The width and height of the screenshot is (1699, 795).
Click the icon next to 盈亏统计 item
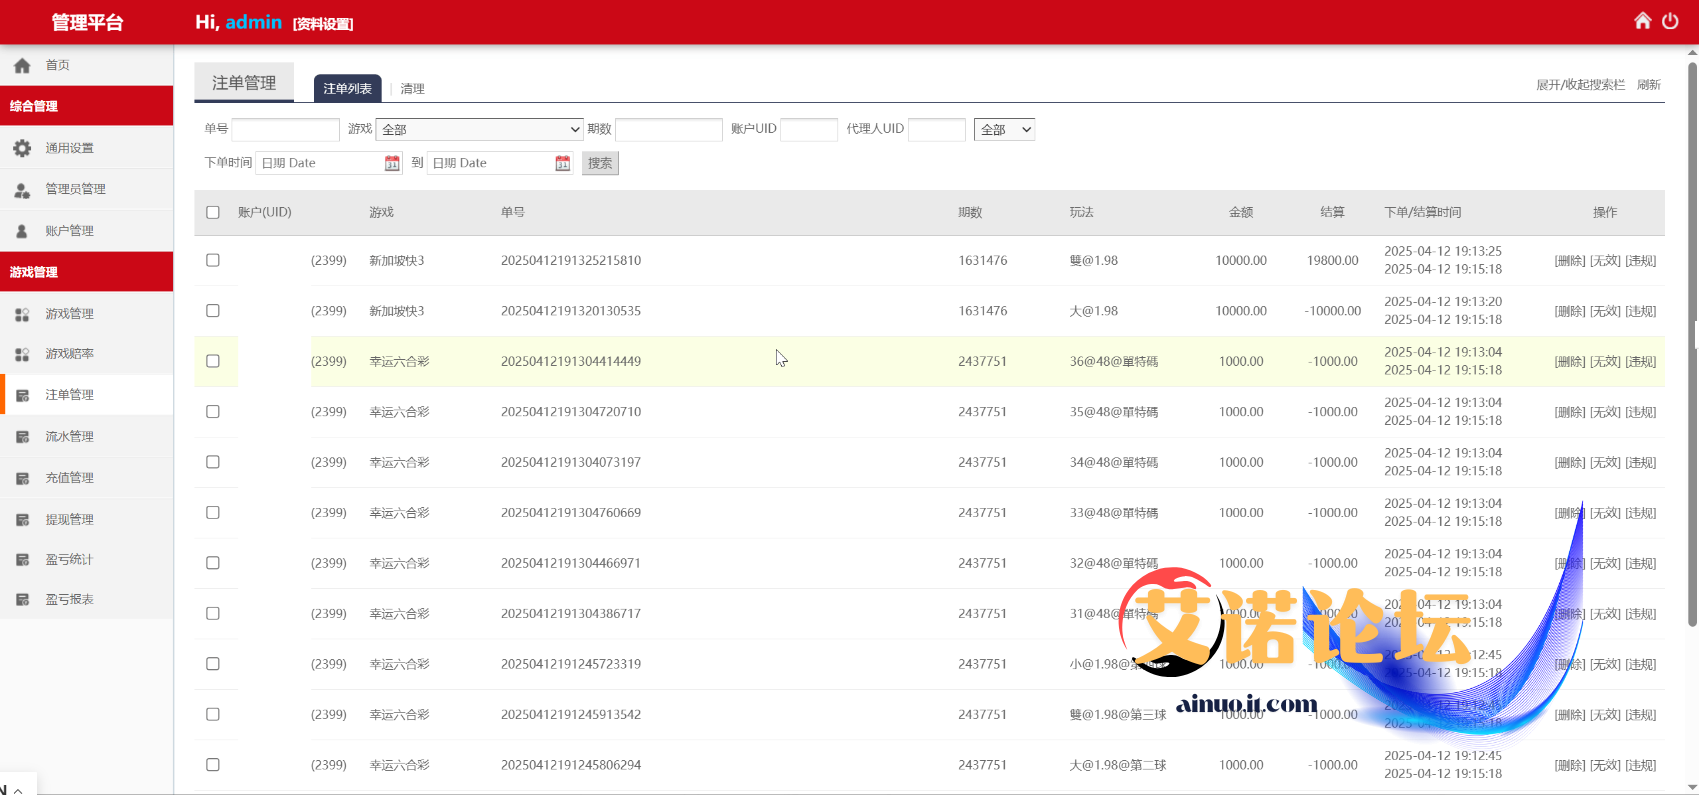coord(22,560)
